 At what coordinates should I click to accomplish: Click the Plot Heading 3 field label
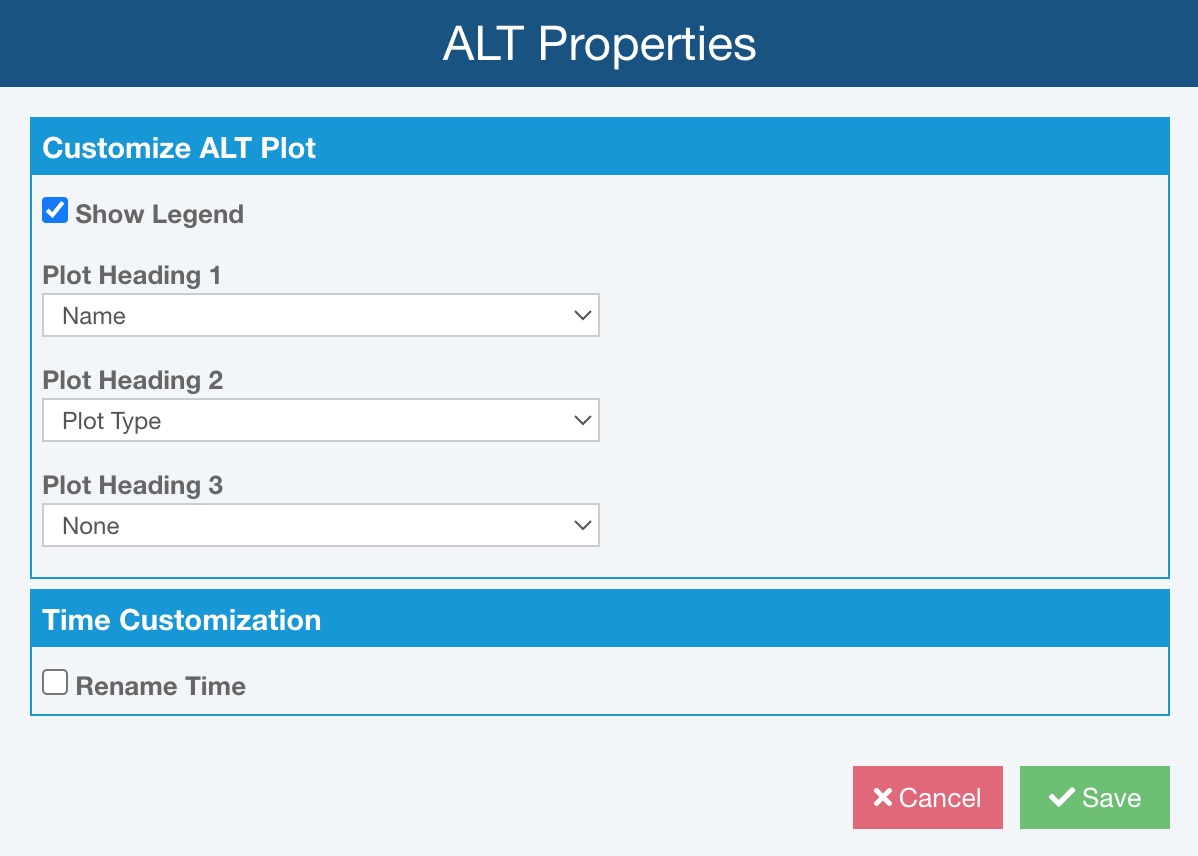click(x=133, y=485)
